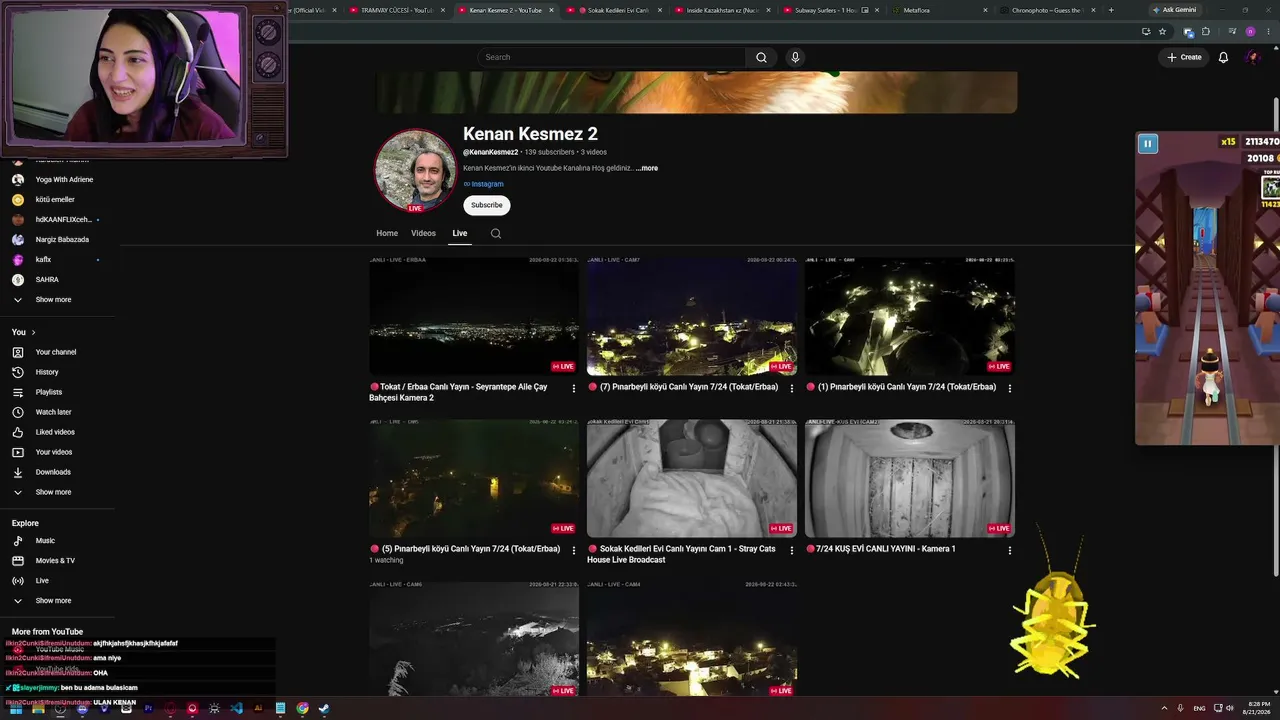1280x720 pixels.
Task: Switch to the Chronophoto browser tab
Action: coord(1048,10)
